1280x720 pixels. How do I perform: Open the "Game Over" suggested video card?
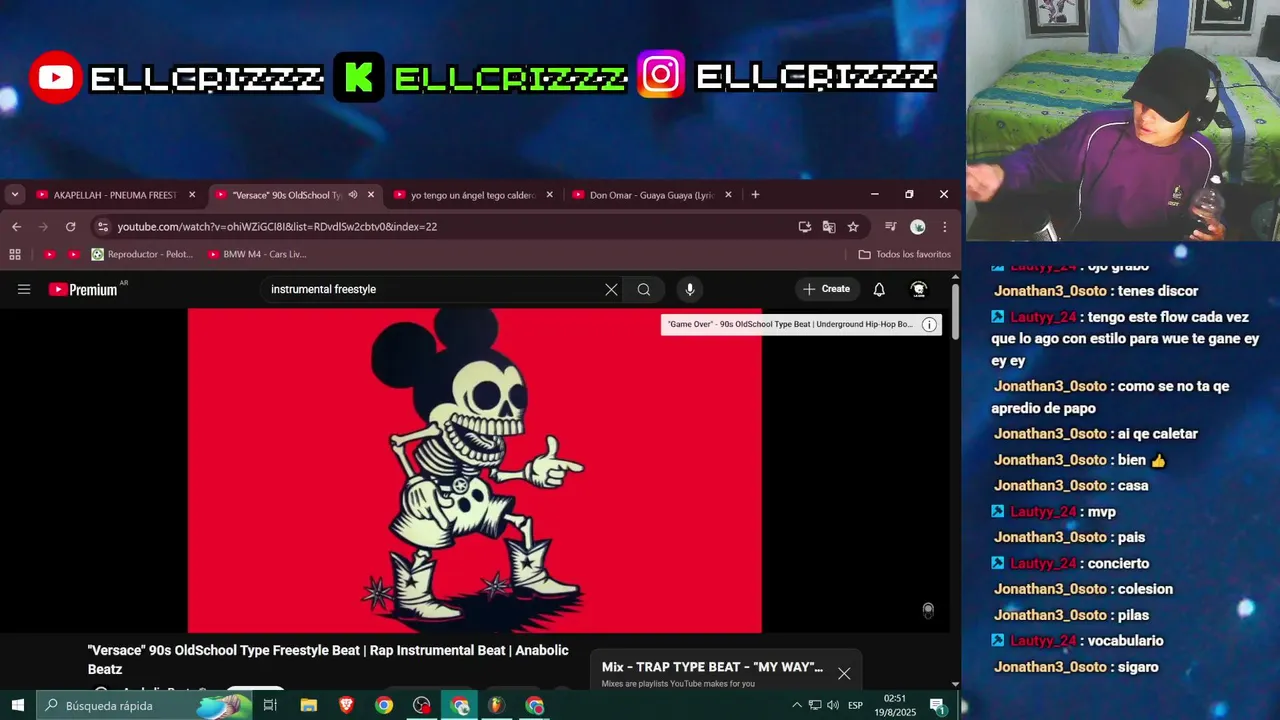pyautogui.click(x=790, y=324)
